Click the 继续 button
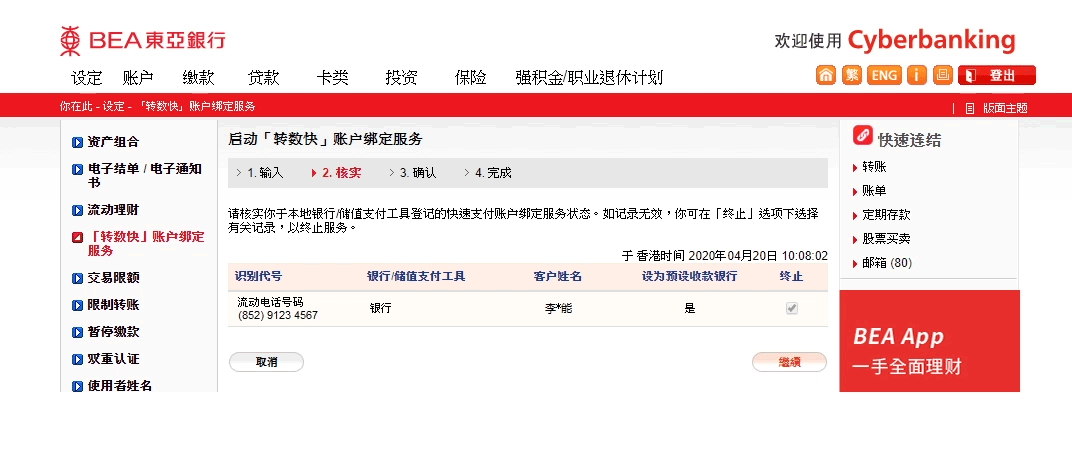This screenshot has height=450, width=1072. (x=789, y=362)
